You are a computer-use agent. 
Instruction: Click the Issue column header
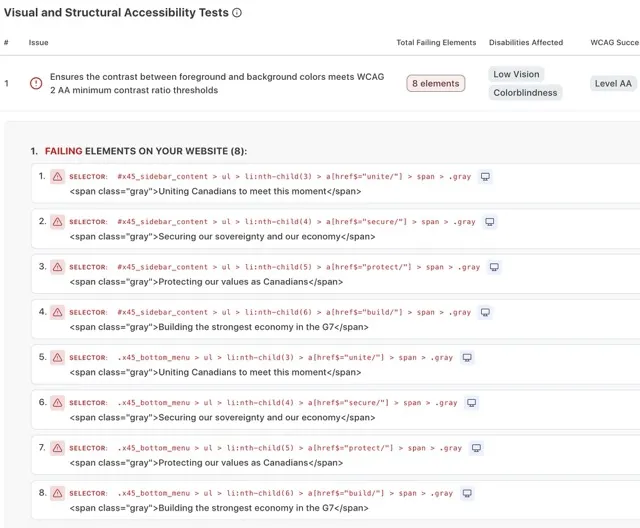click(x=38, y=43)
